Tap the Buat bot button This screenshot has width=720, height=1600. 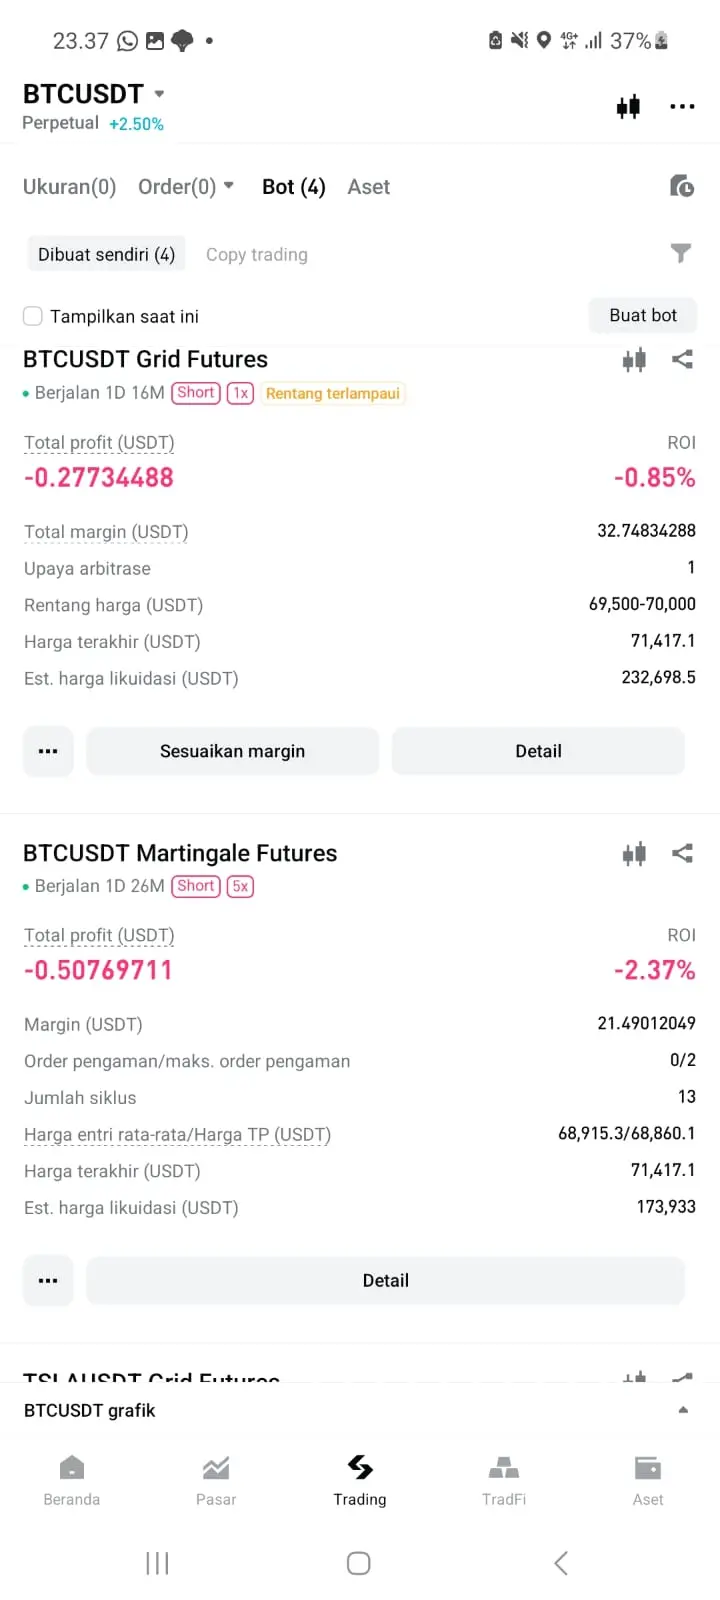tap(643, 315)
